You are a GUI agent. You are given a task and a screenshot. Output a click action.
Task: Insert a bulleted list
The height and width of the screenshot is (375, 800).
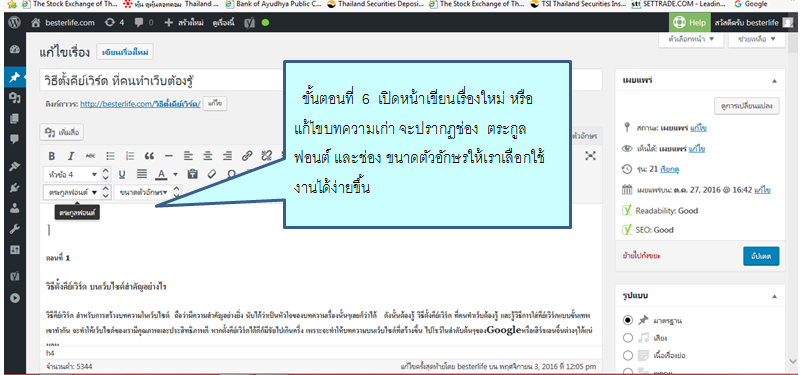(110, 156)
